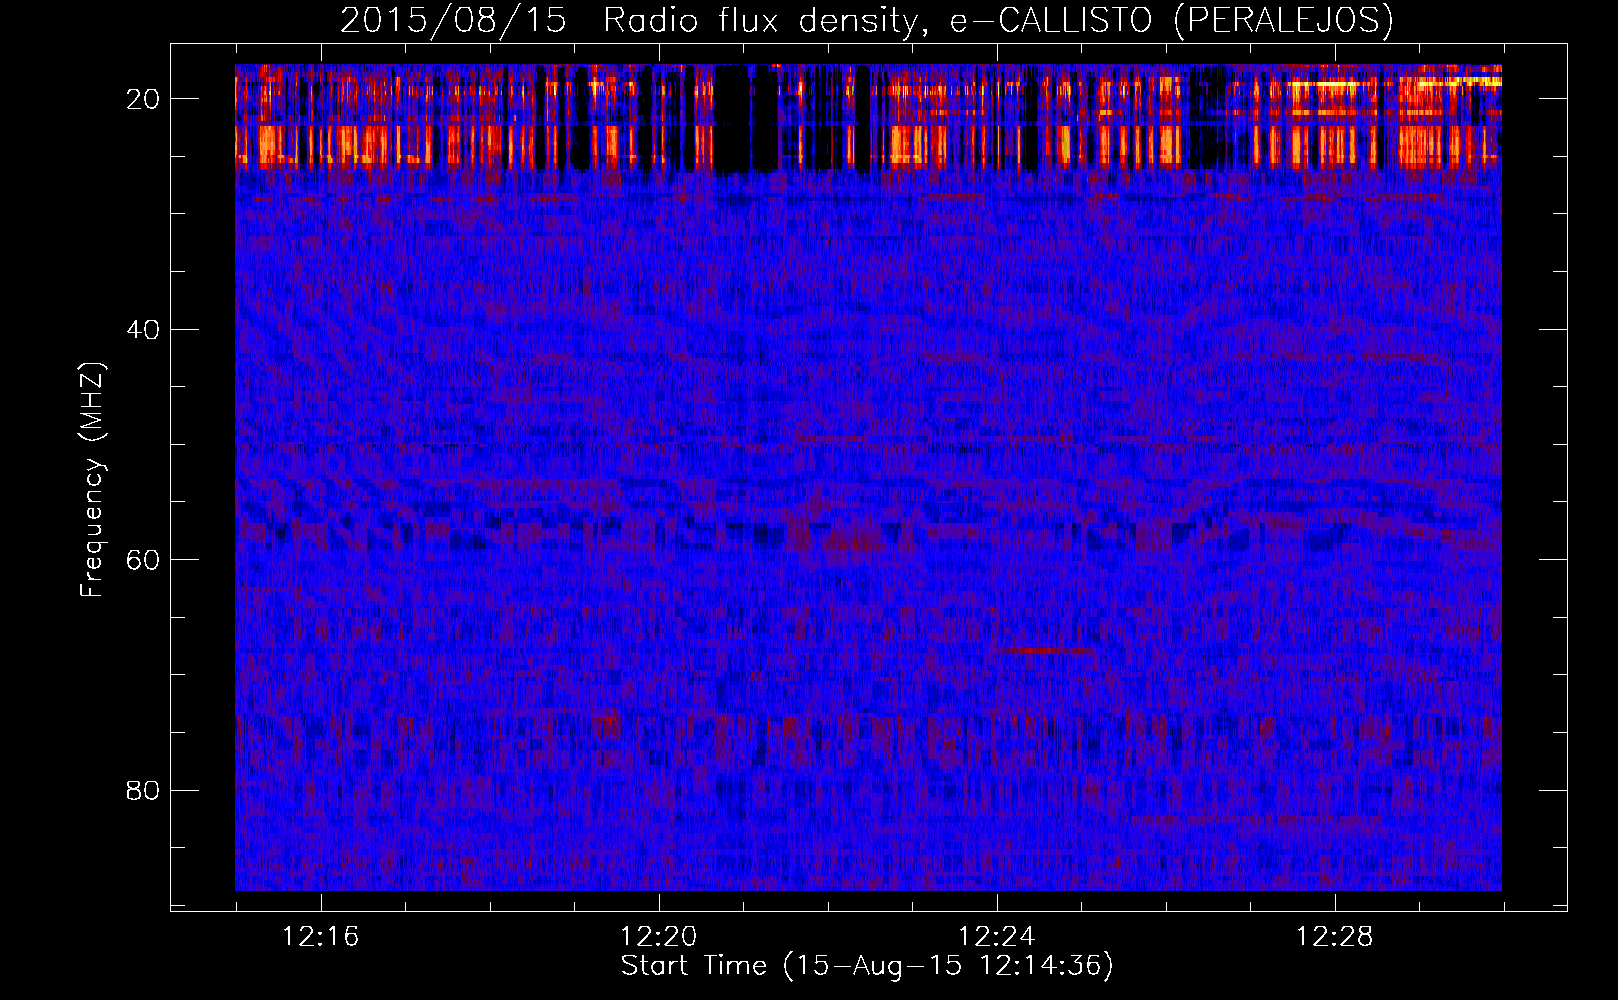1618x1000 pixels.
Task: Click the 12:16 time tick label
Action: (320, 937)
